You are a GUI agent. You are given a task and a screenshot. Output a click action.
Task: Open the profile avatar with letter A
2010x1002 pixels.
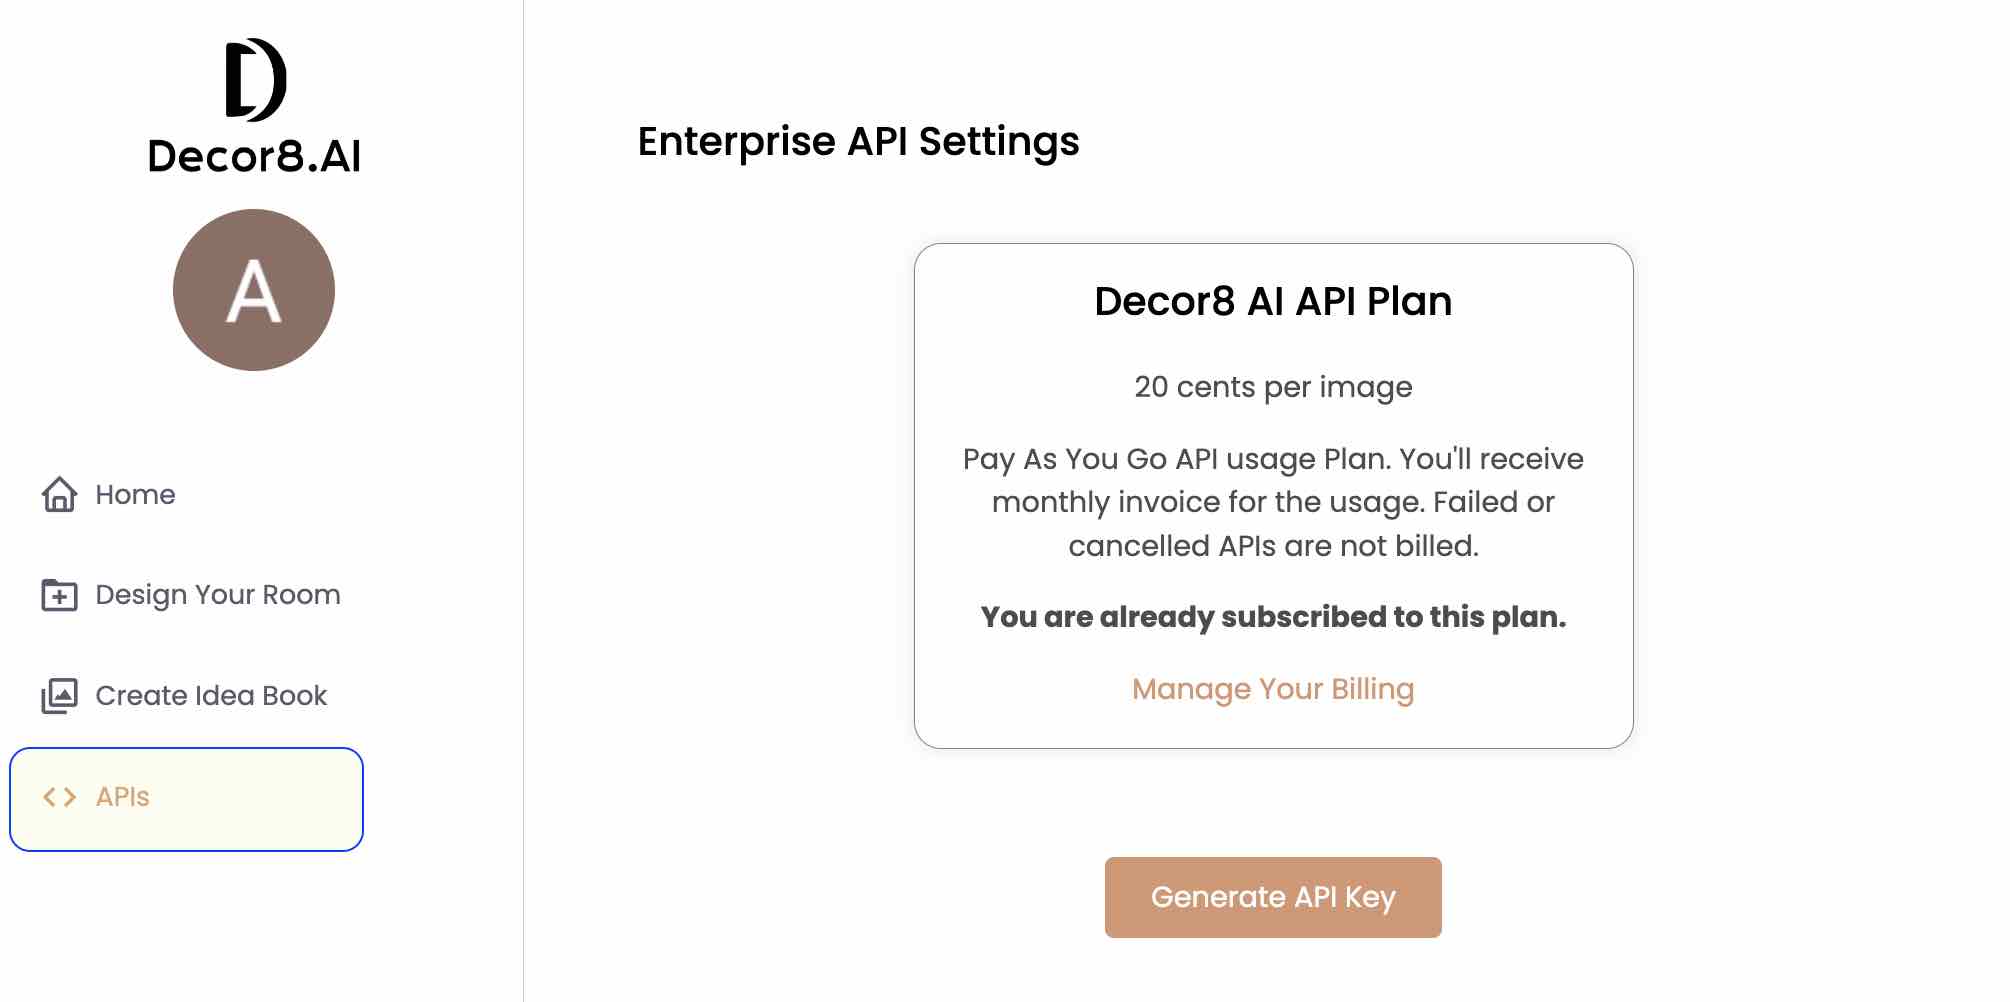[x=254, y=290]
